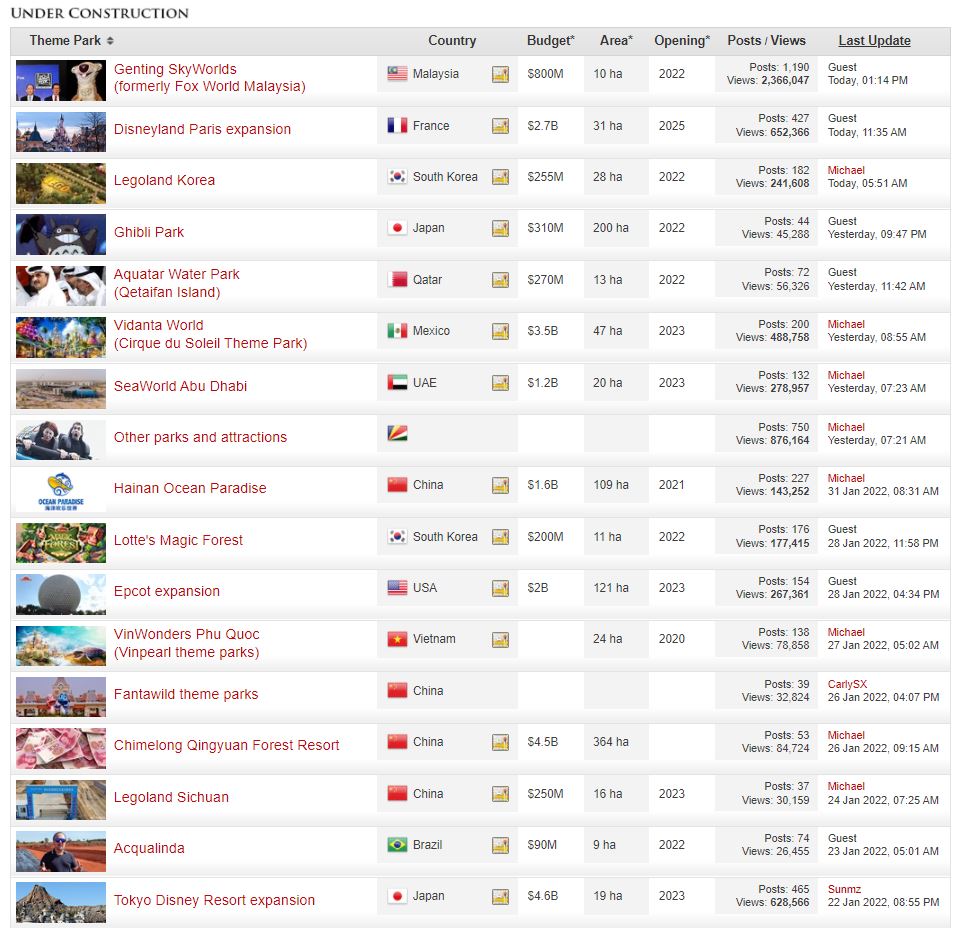Open the Epcot expansion thread
957x928 pixels.
167,592
